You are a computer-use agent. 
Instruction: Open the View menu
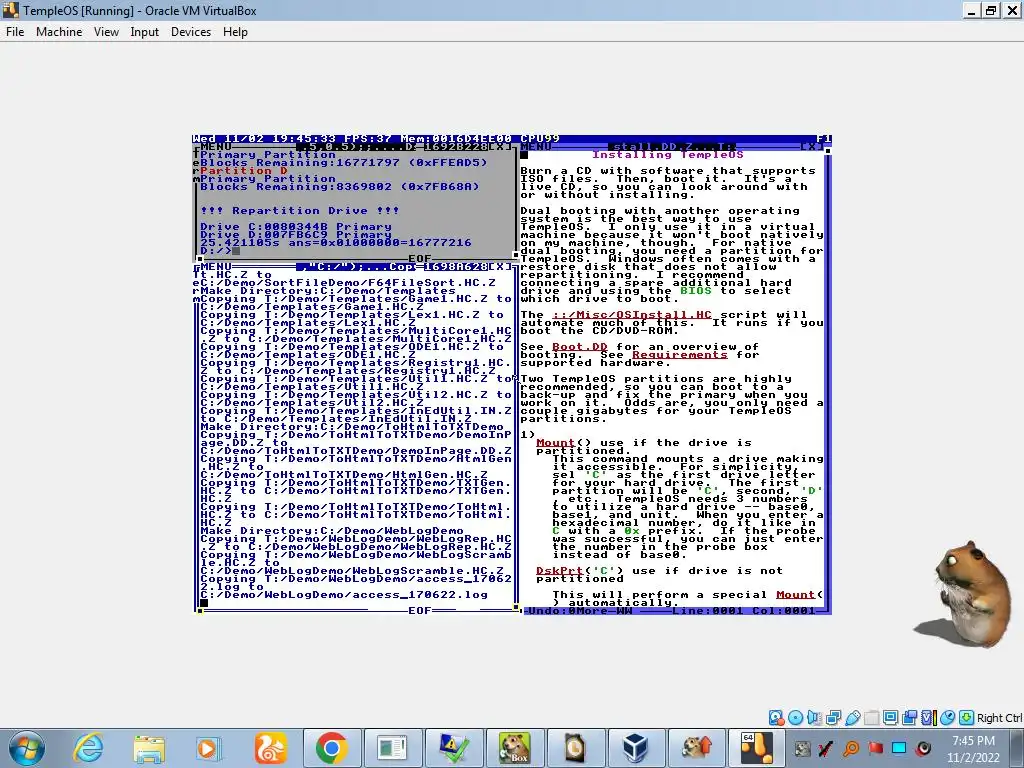point(106,32)
